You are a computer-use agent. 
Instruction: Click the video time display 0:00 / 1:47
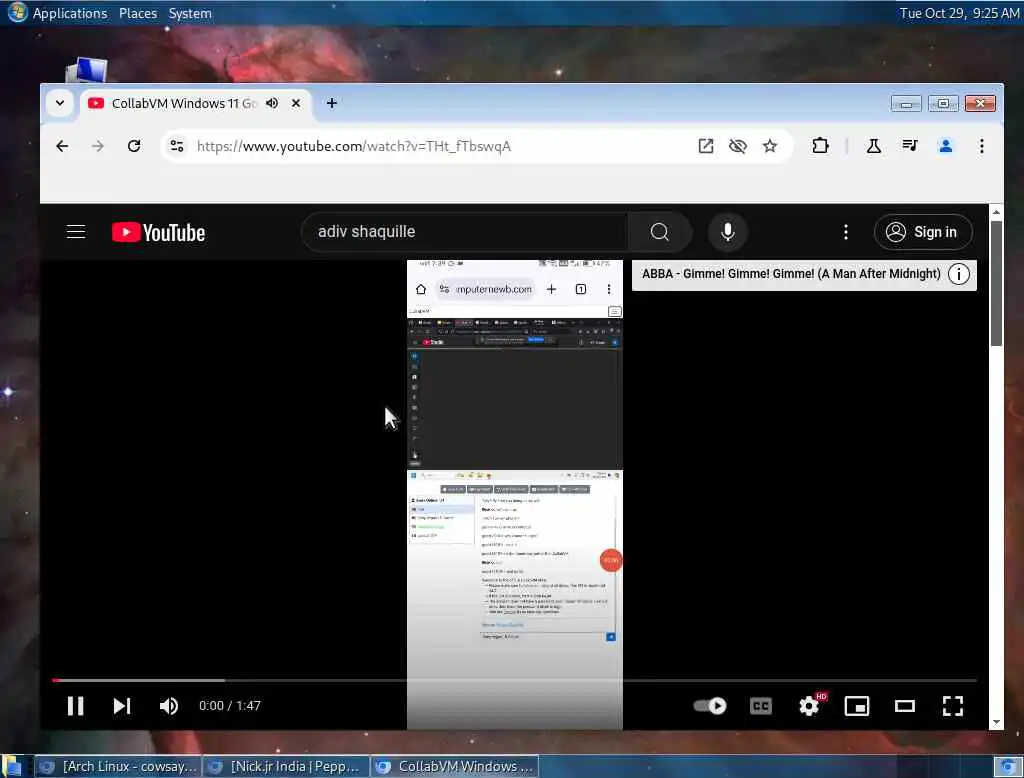click(230, 706)
